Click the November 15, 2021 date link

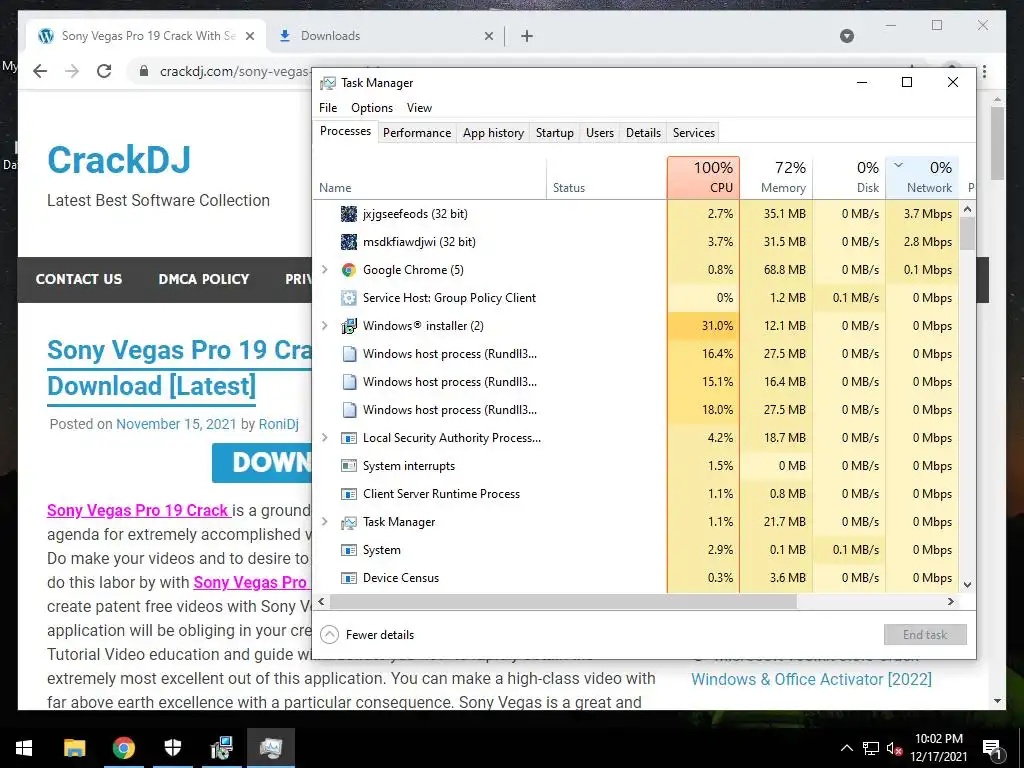point(176,424)
